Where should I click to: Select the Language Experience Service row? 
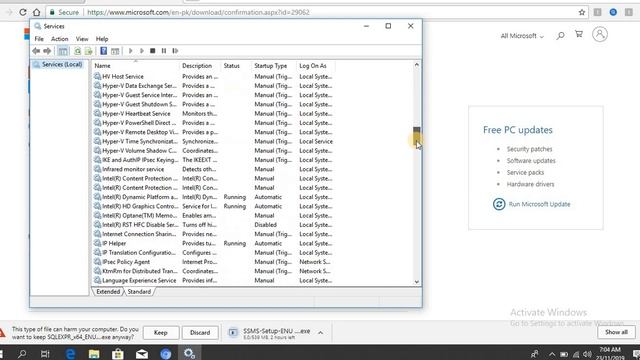click(x=213, y=280)
